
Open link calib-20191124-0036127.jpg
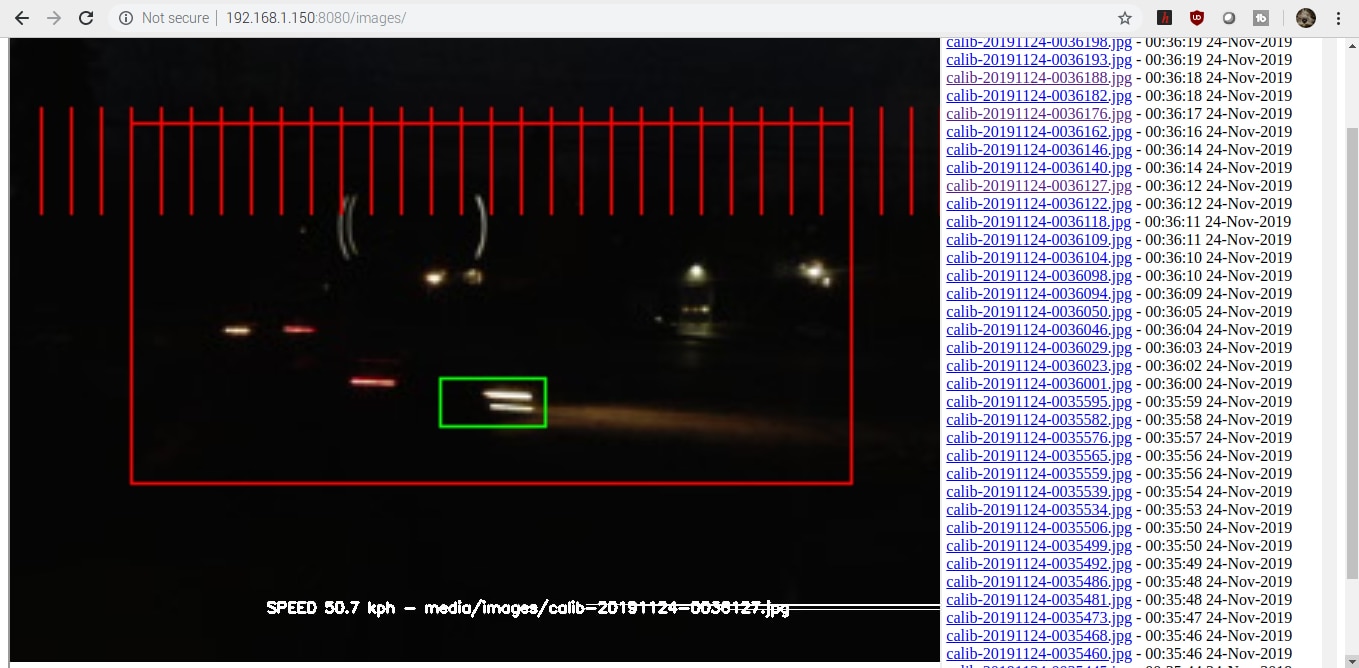pos(1038,186)
